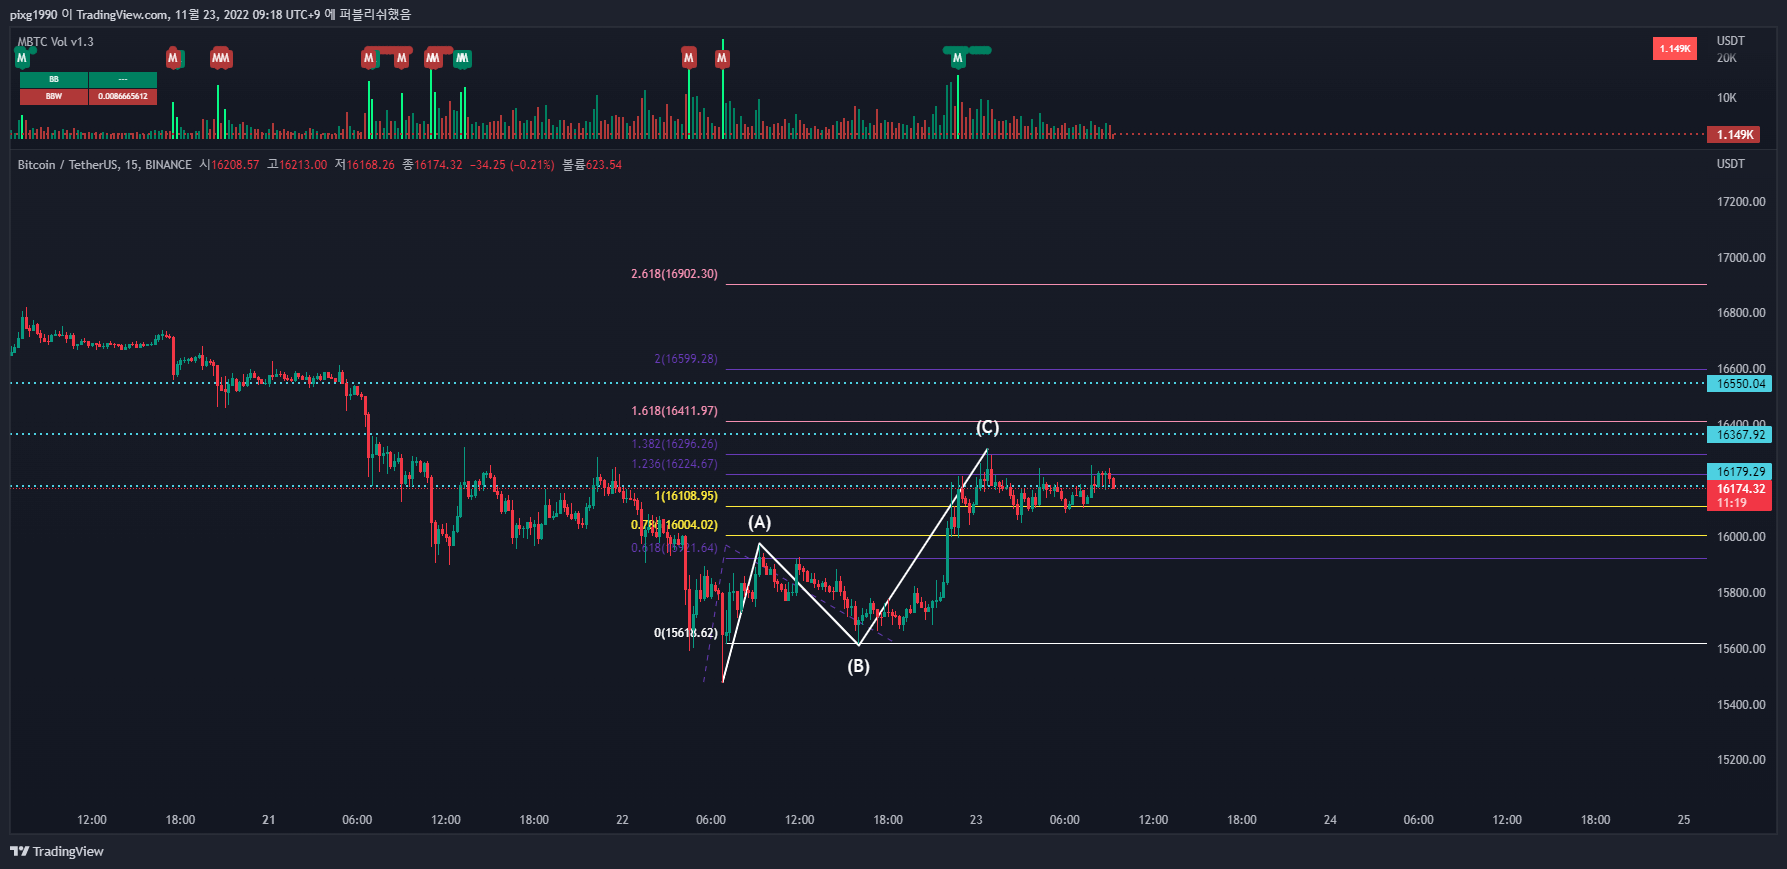Select the Fib label 2(16599.28)

point(686,359)
